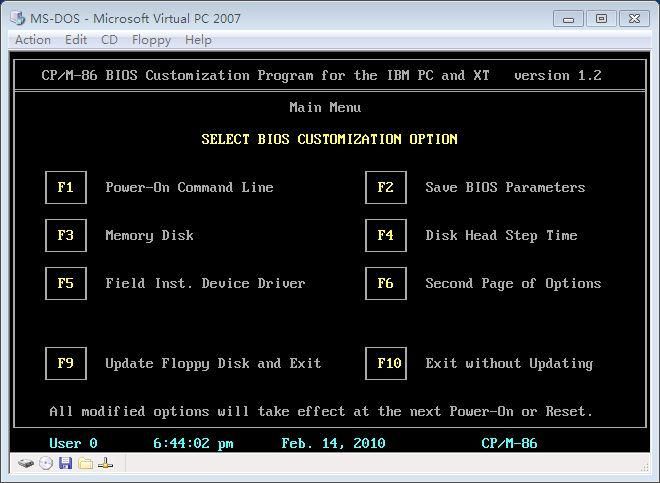This screenshot has width=660, height=483.
Task: Select the F2 key box
Action: (386, 187)
